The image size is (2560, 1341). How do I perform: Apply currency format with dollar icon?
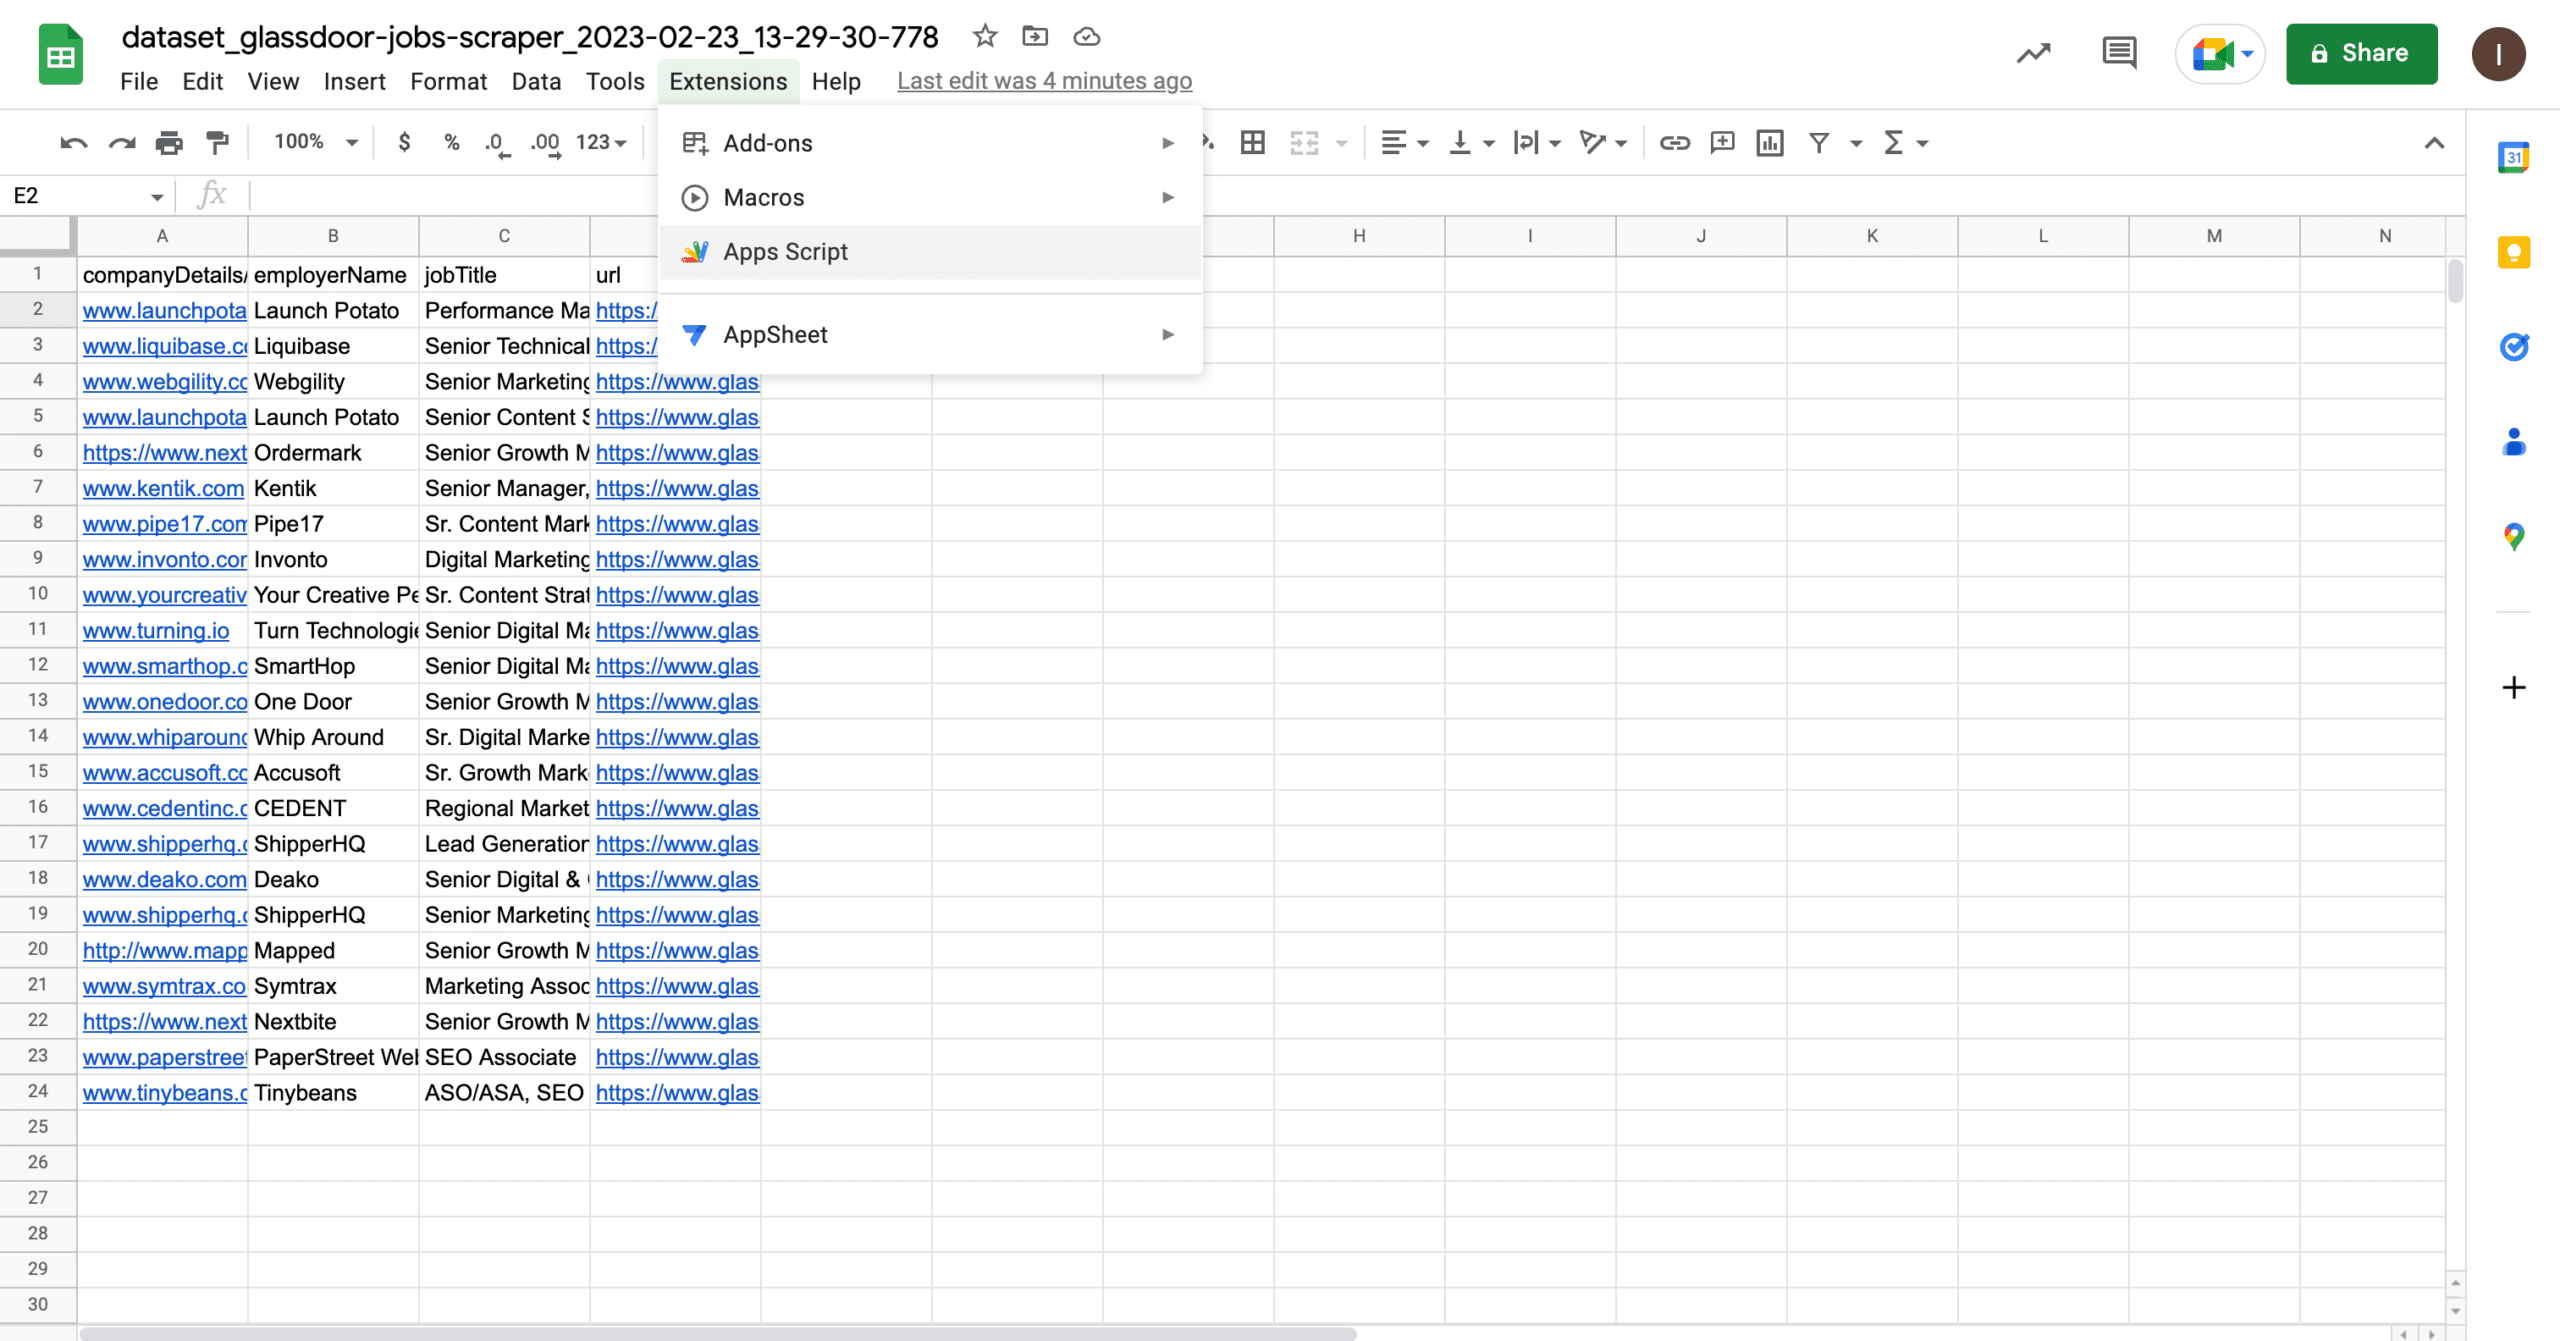click(404, 143)
